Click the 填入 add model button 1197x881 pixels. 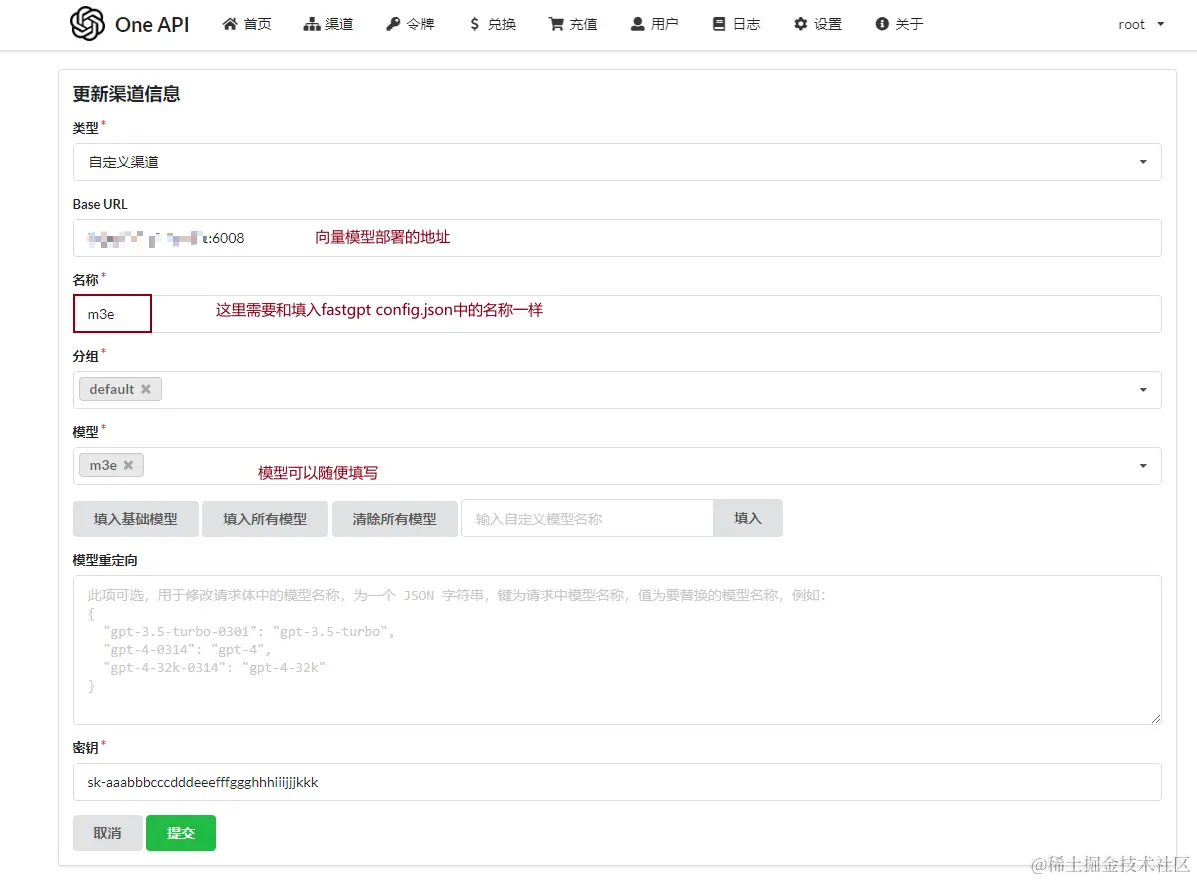748,518
